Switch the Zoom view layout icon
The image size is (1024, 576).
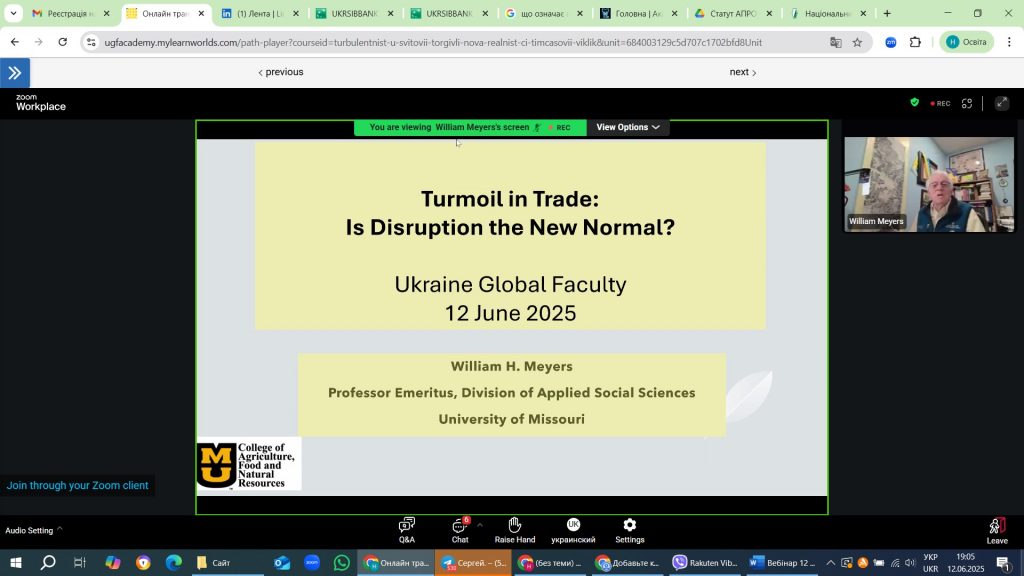pos(967,103)
